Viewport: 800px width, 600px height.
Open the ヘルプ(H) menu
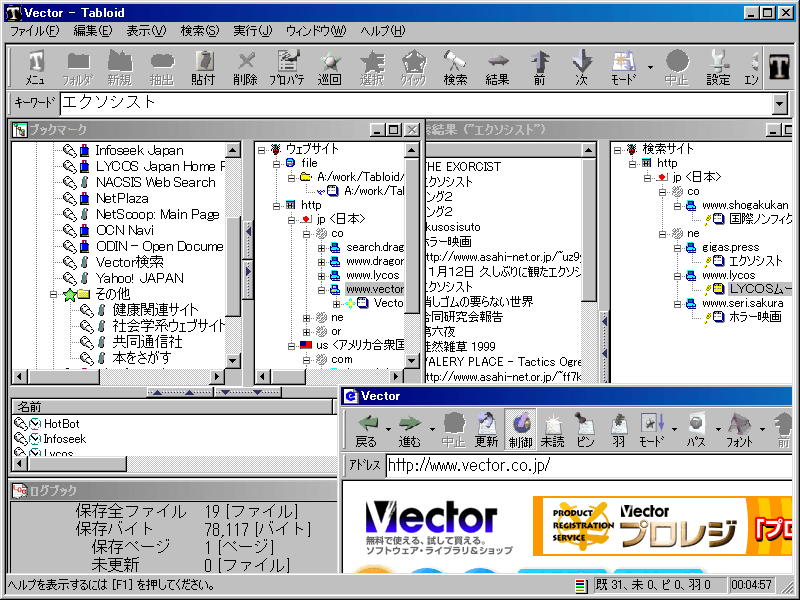click(383, 31)
